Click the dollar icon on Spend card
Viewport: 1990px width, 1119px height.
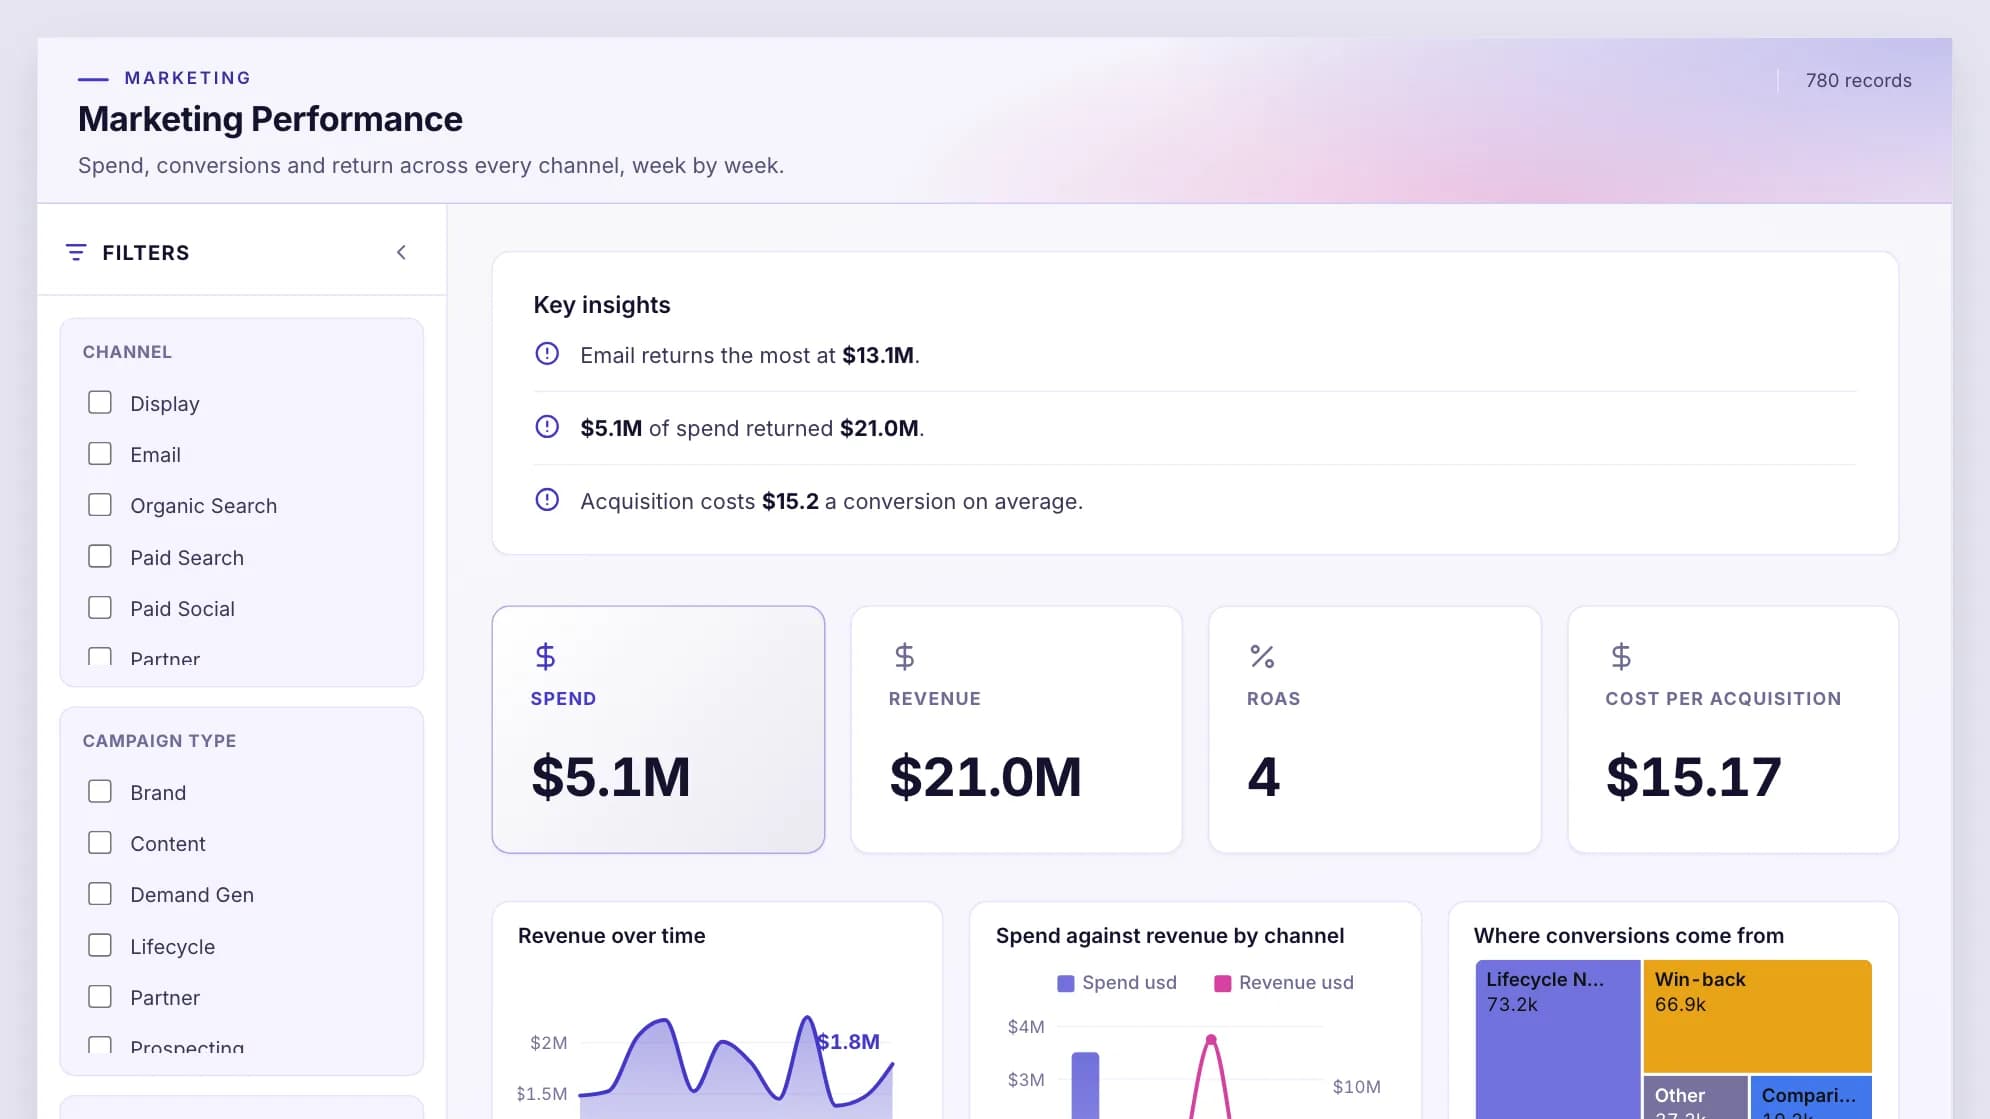(545, 656)
